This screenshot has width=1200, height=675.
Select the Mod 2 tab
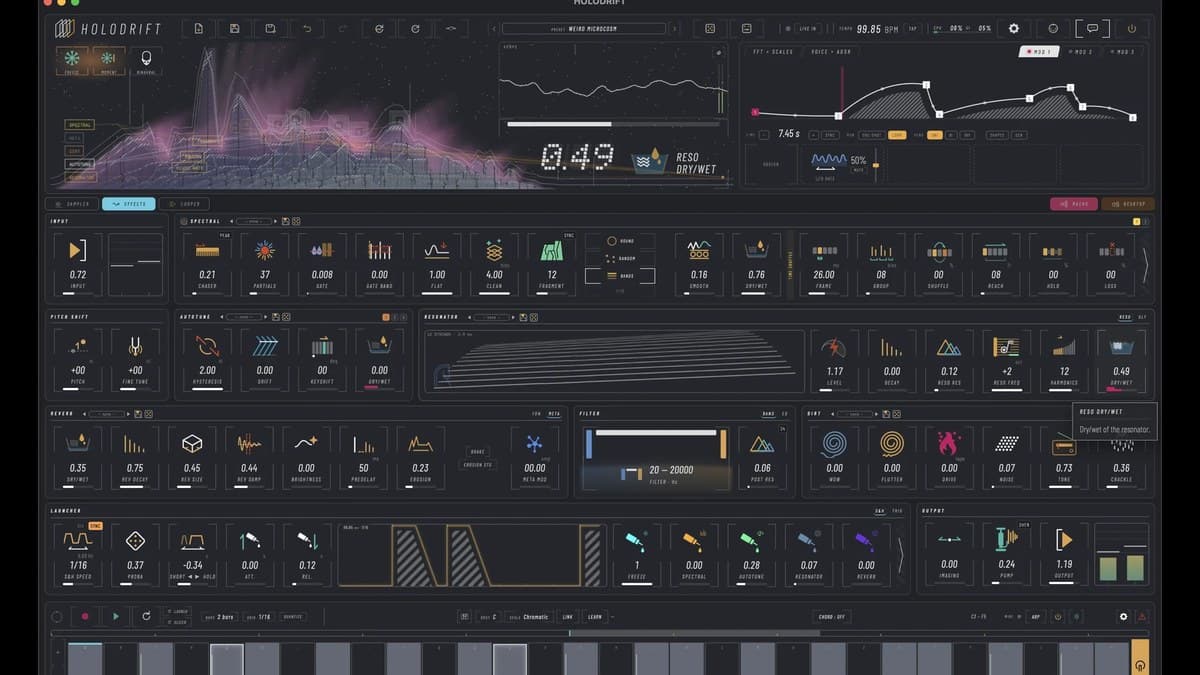click(1080, 51)
